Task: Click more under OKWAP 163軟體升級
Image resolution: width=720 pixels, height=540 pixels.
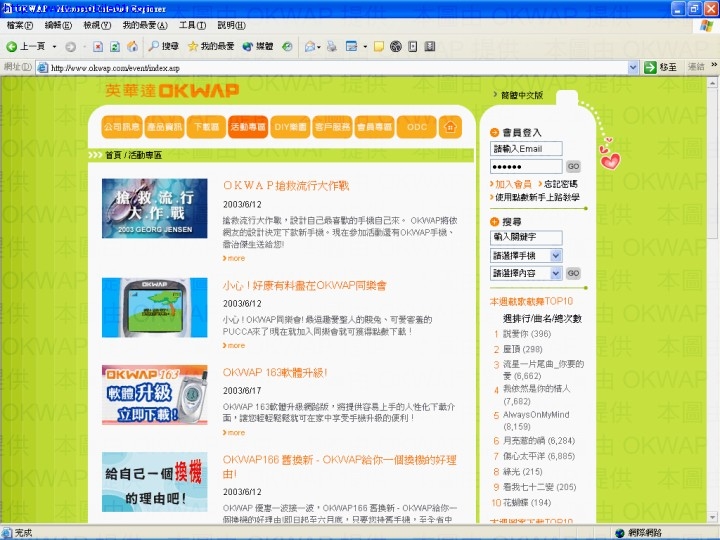Action: point(236,433)
